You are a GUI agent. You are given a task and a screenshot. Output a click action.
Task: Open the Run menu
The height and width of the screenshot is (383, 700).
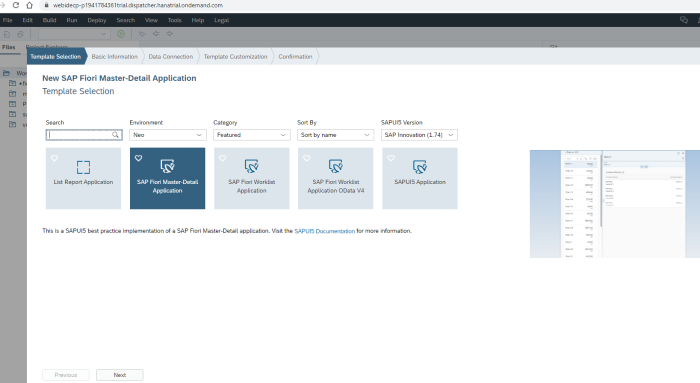tap(72, 20)
